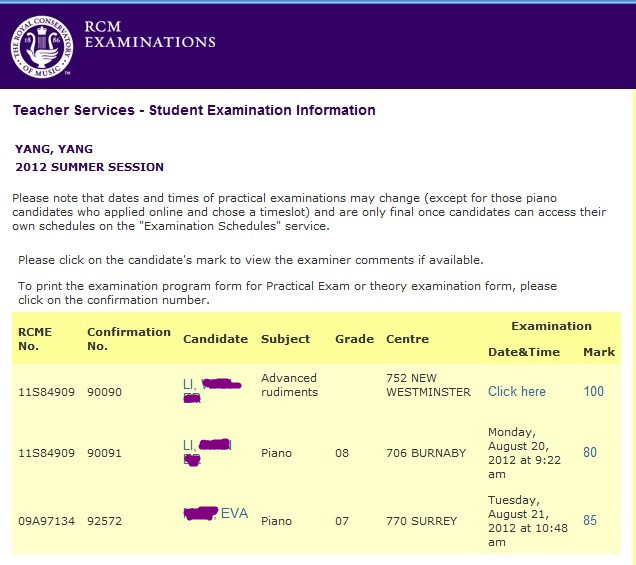Viewport: 636px width, 565px height.
Task: Click the 'Mark' column header
Action: click(x=599, y=352)
